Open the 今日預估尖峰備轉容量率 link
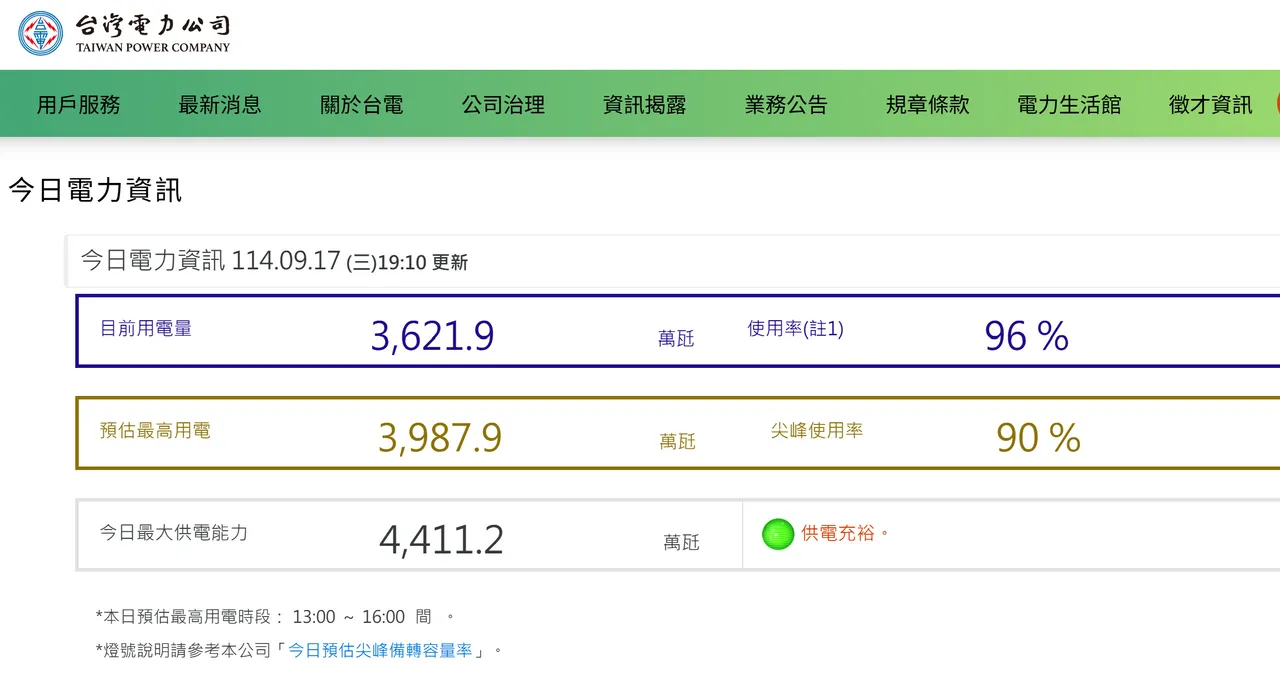 (x=380, y=650)
